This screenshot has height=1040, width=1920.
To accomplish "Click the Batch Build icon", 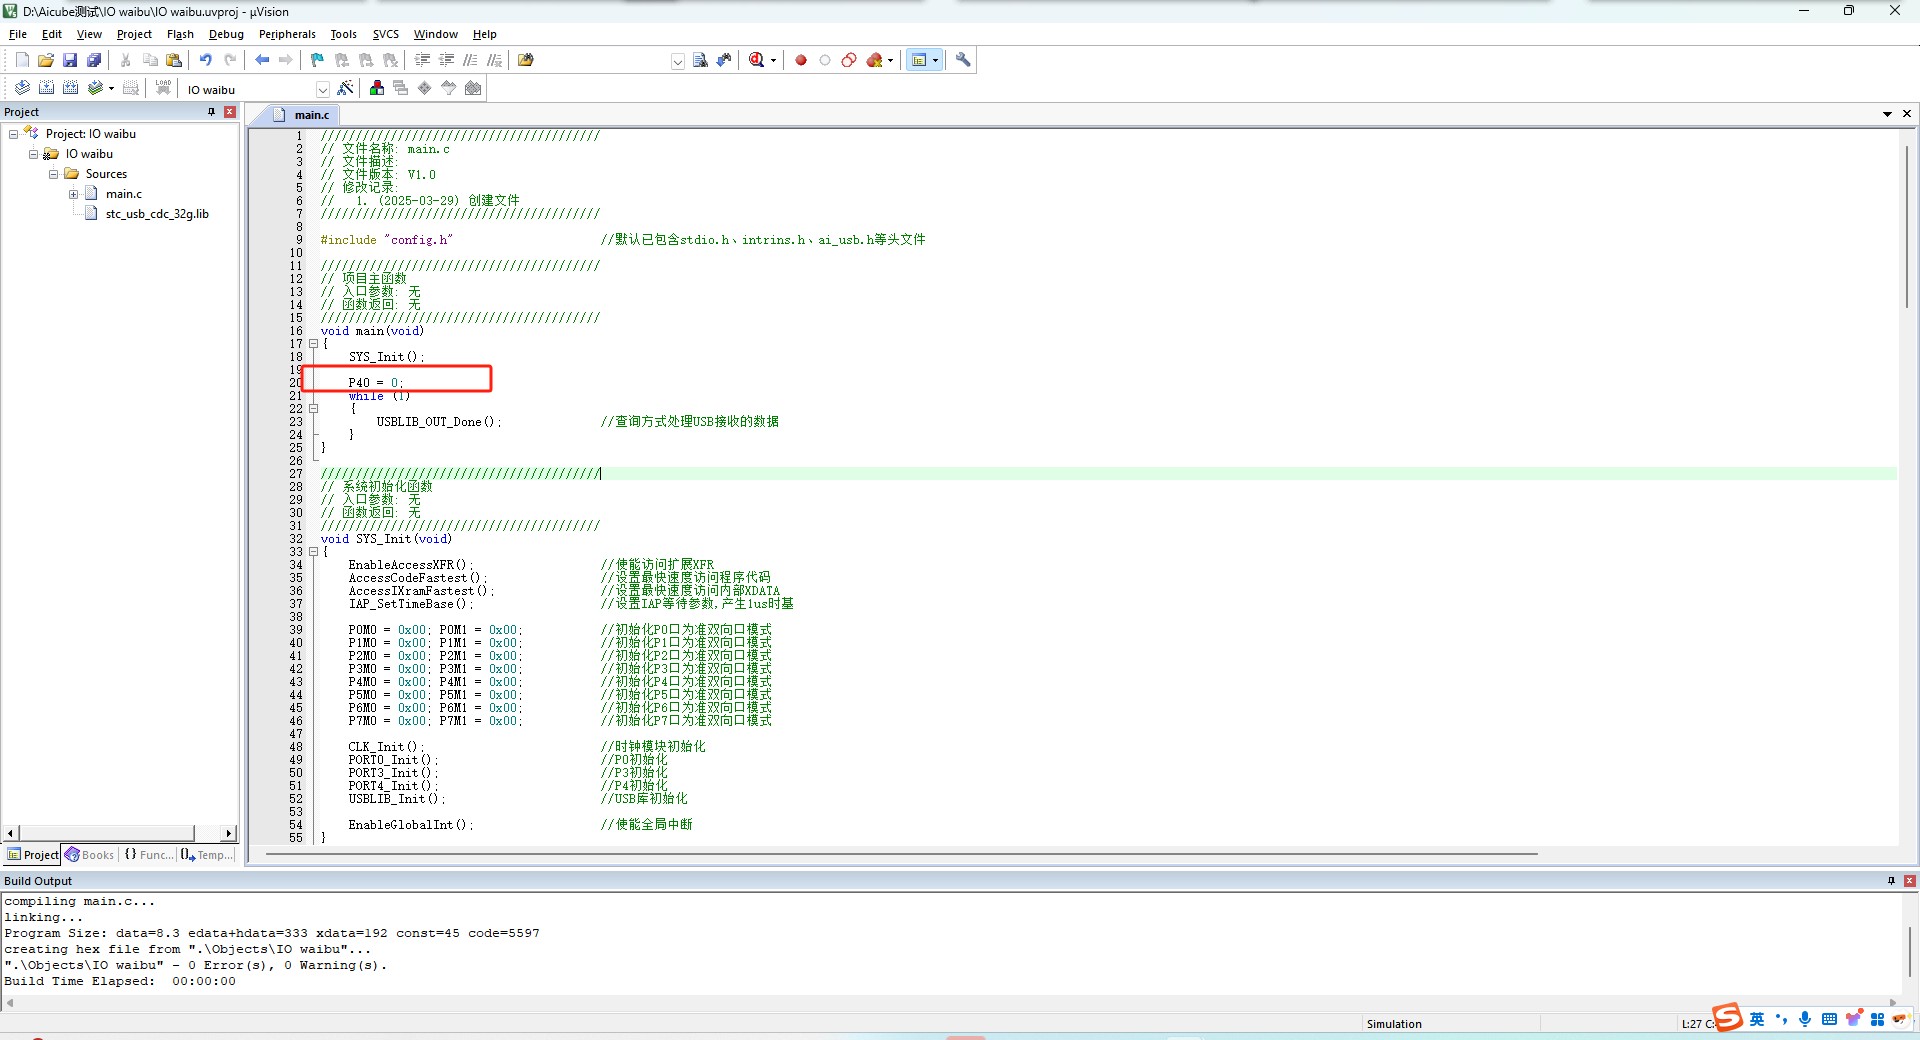I will point(95,88).
